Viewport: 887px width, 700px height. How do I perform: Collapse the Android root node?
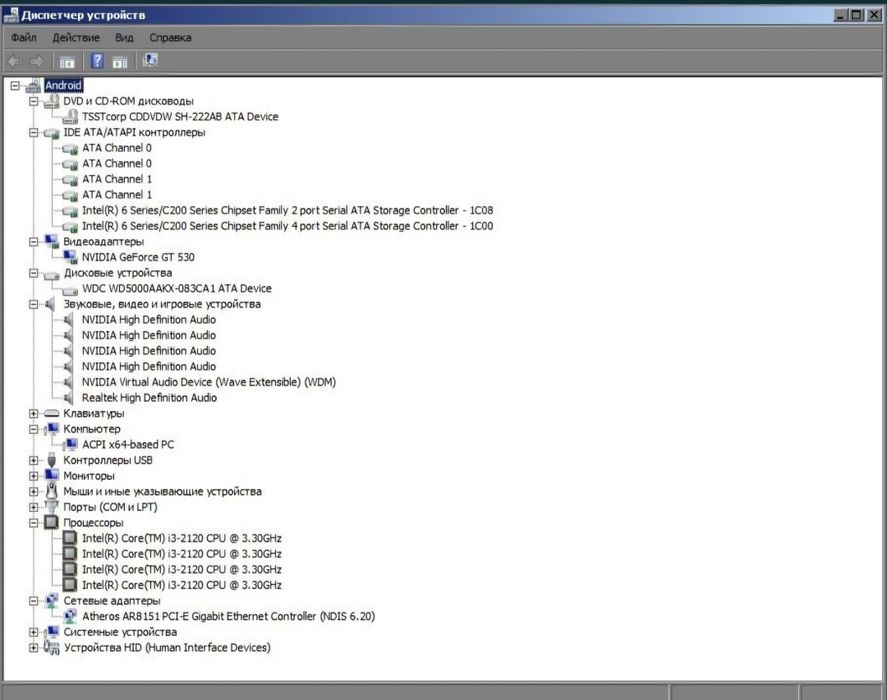[15, 86]
